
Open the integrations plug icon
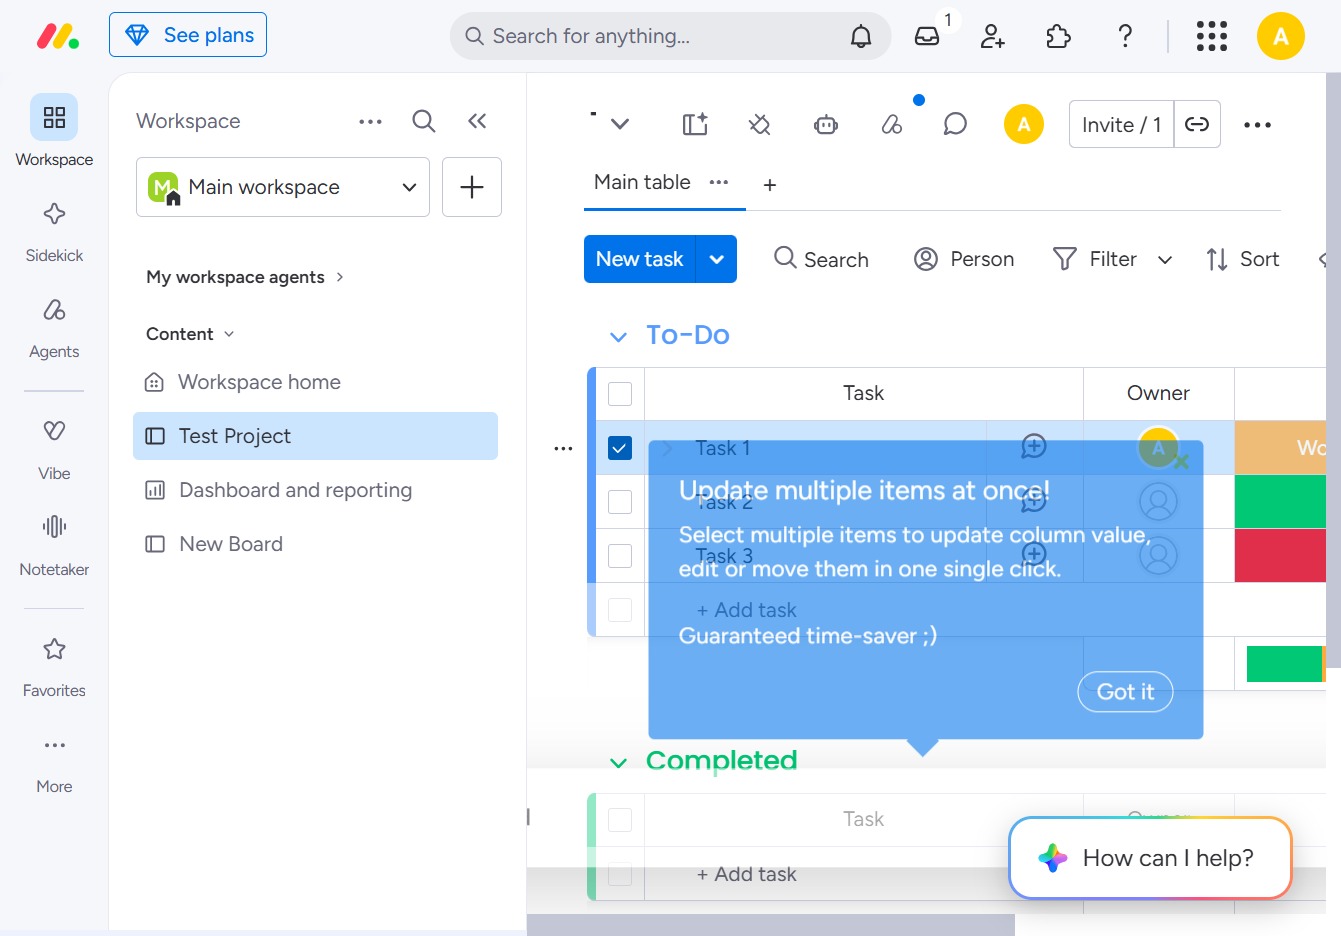point(760,125)
